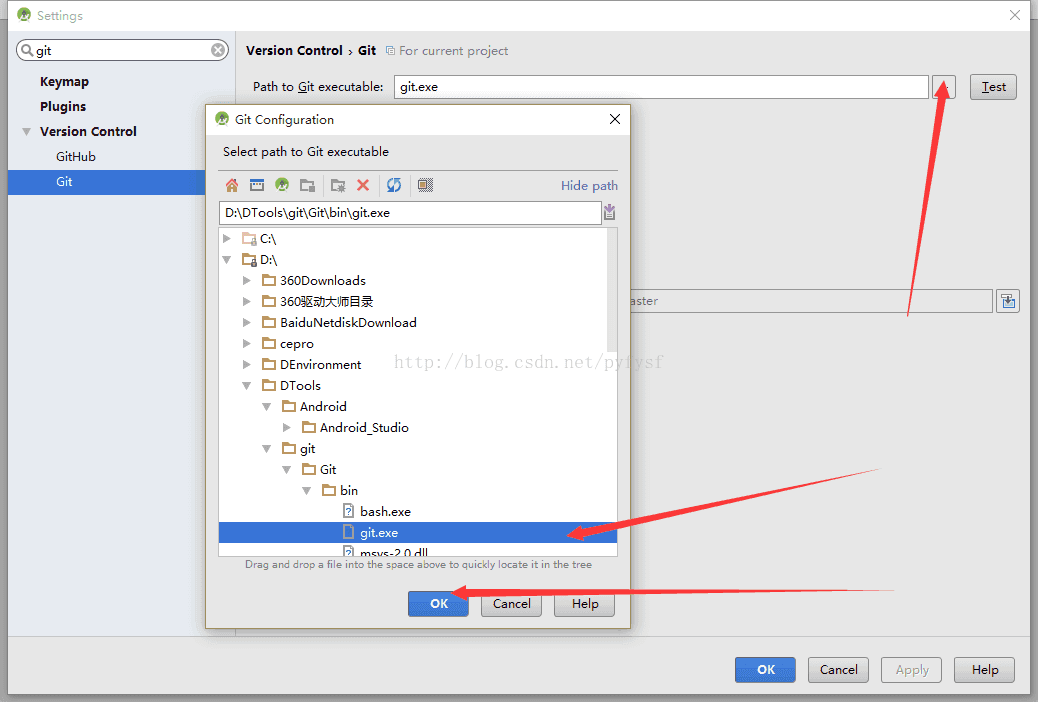Click the browse button beside the Git executable path
The height and width of the screenshot is (702, 1038).
tap(944, 87)
